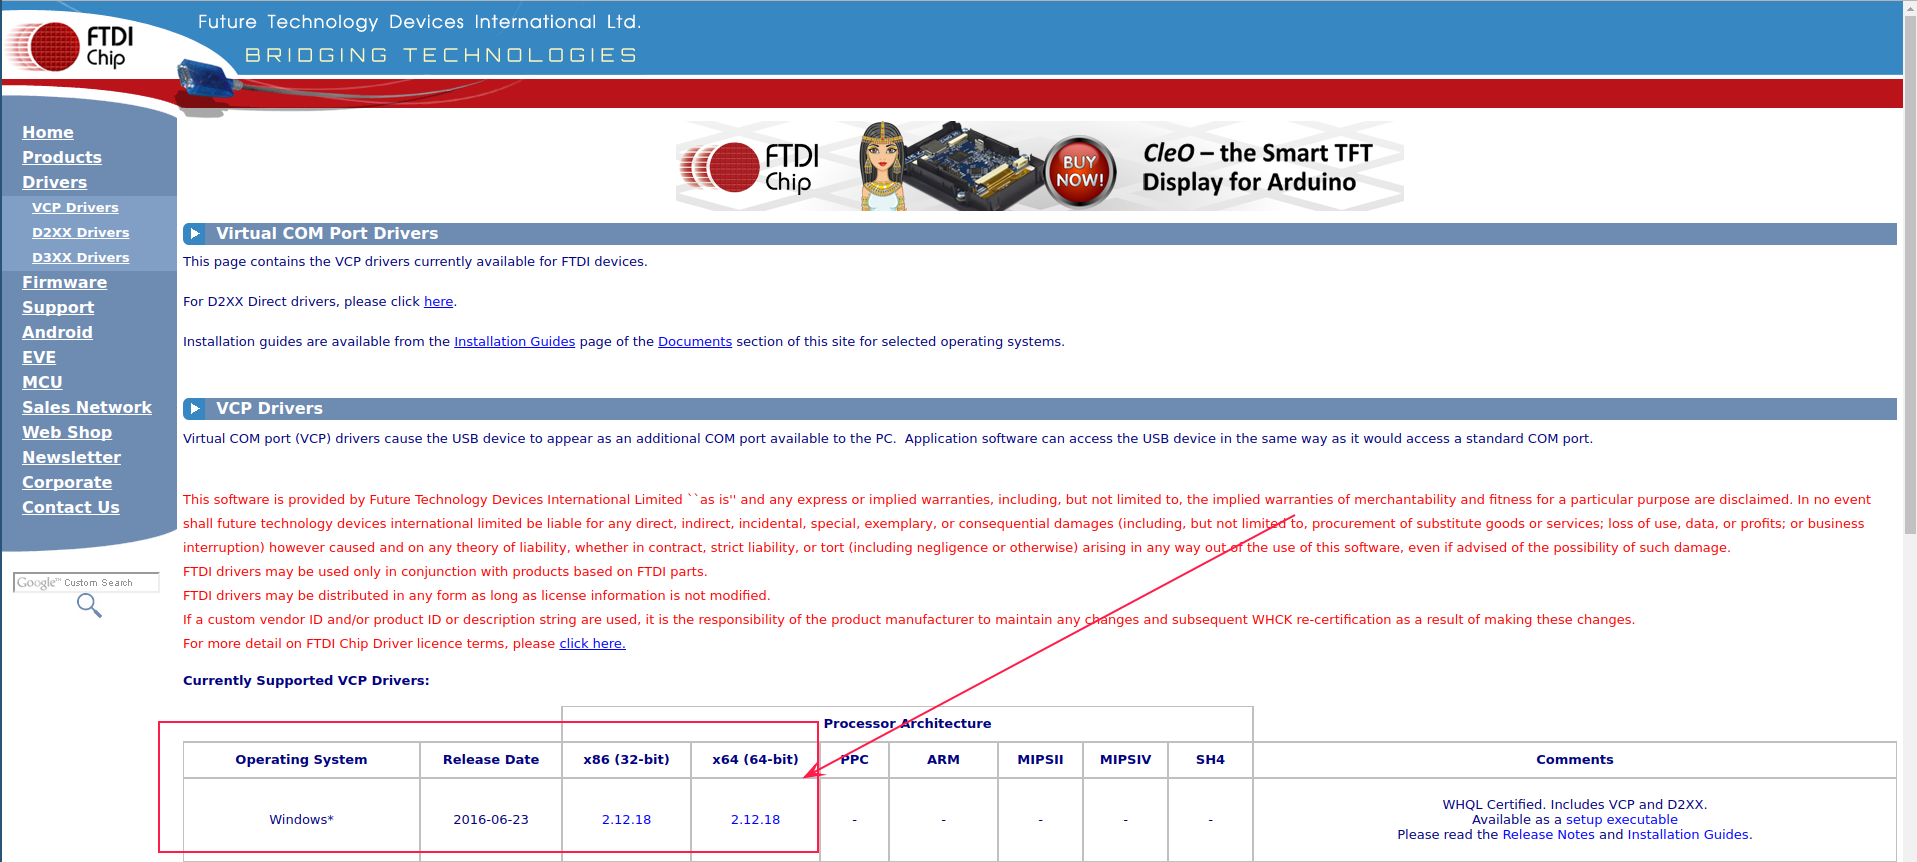Open the MCU section
The image size is (1917, 862).
click(42, 382)
